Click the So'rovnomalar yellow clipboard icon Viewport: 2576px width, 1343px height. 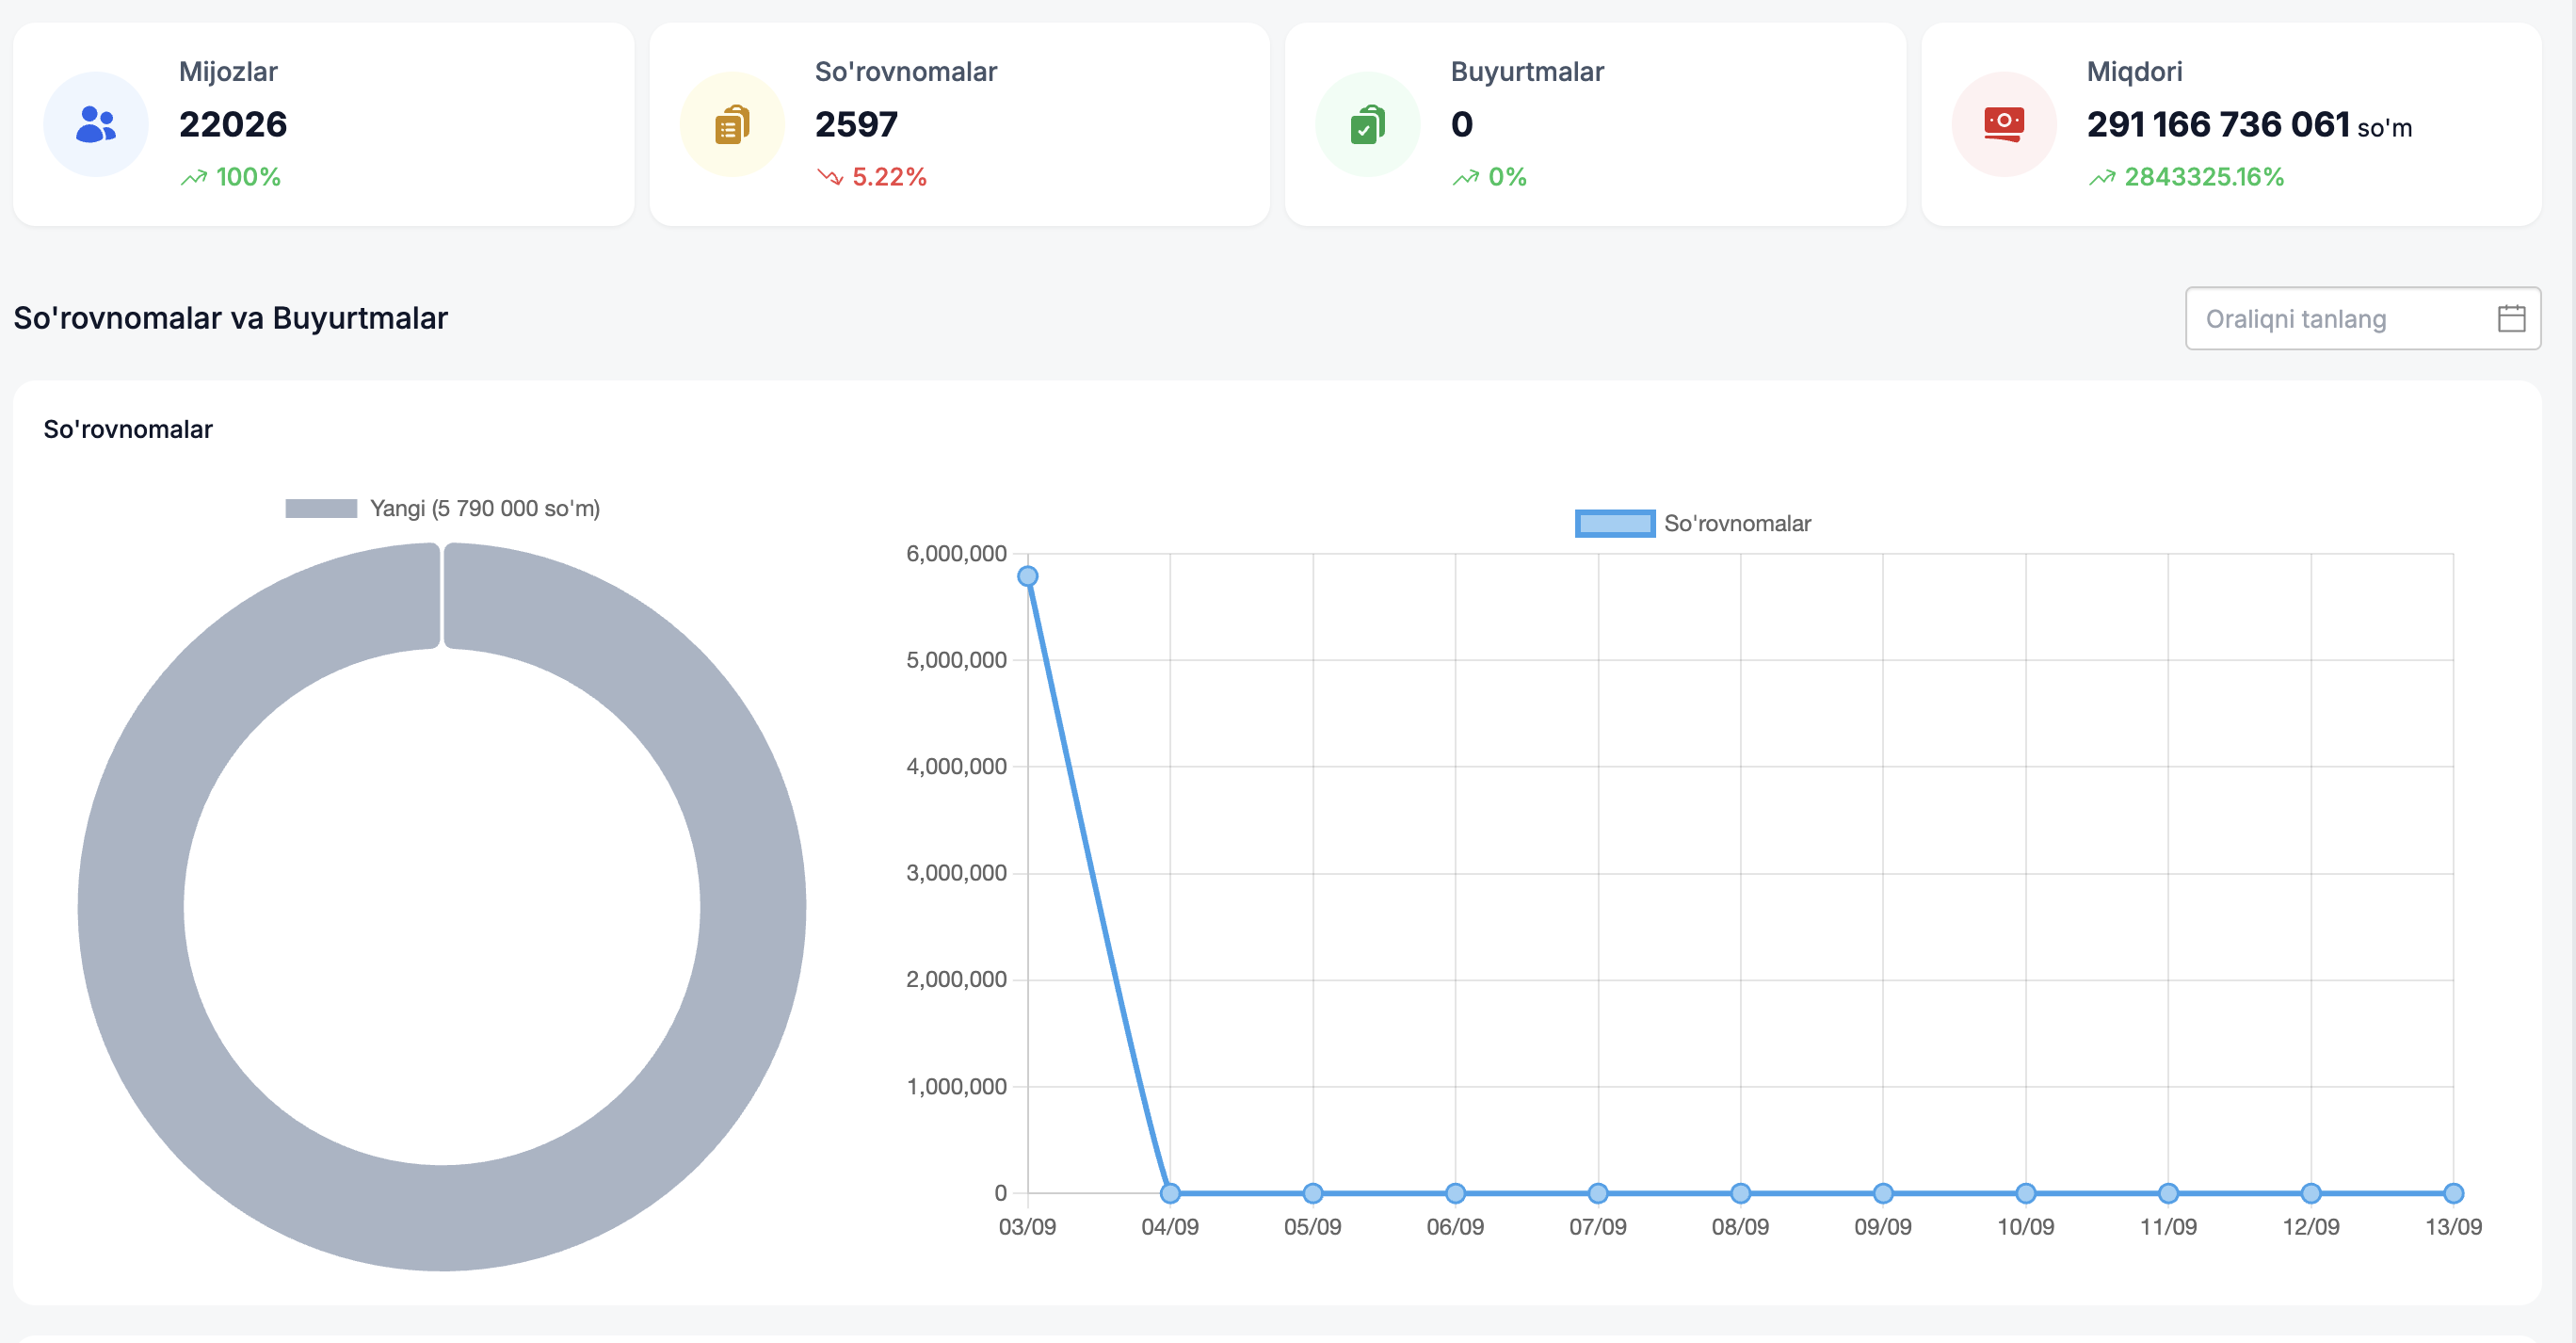[732, 125]
